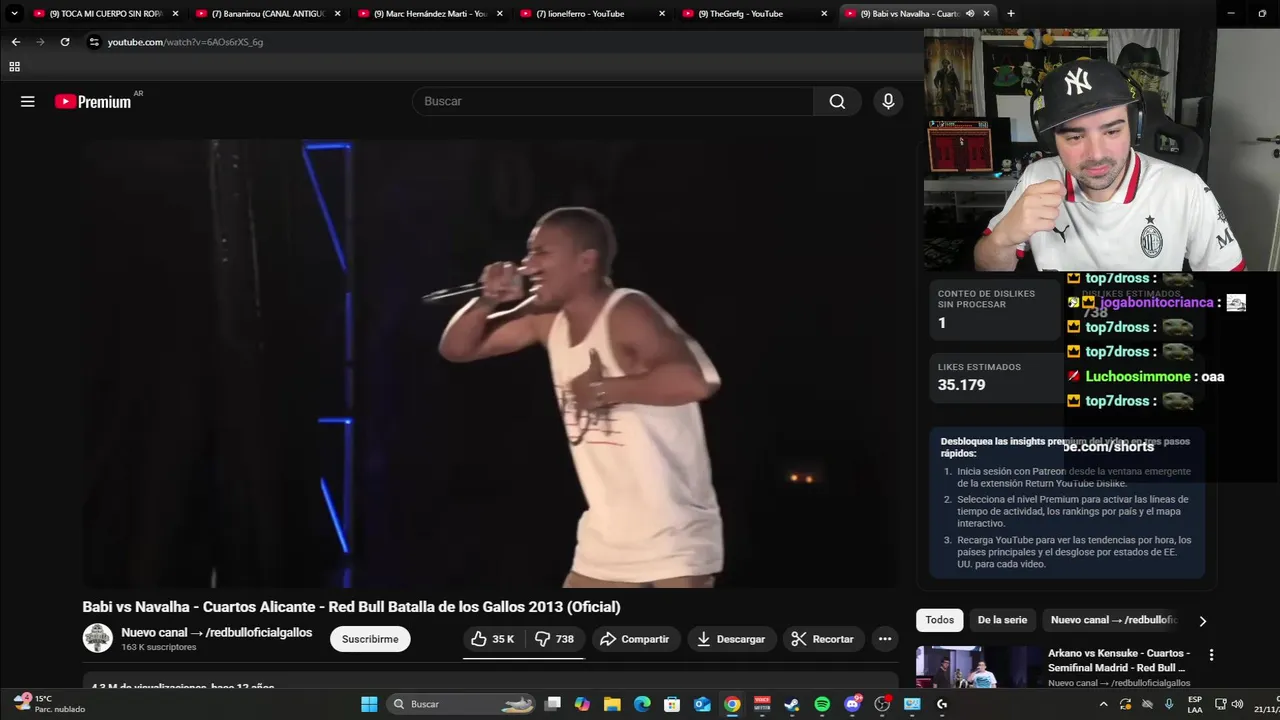Focus the Buscar search field
The image size is (1280, 720).
pos(613,101)
